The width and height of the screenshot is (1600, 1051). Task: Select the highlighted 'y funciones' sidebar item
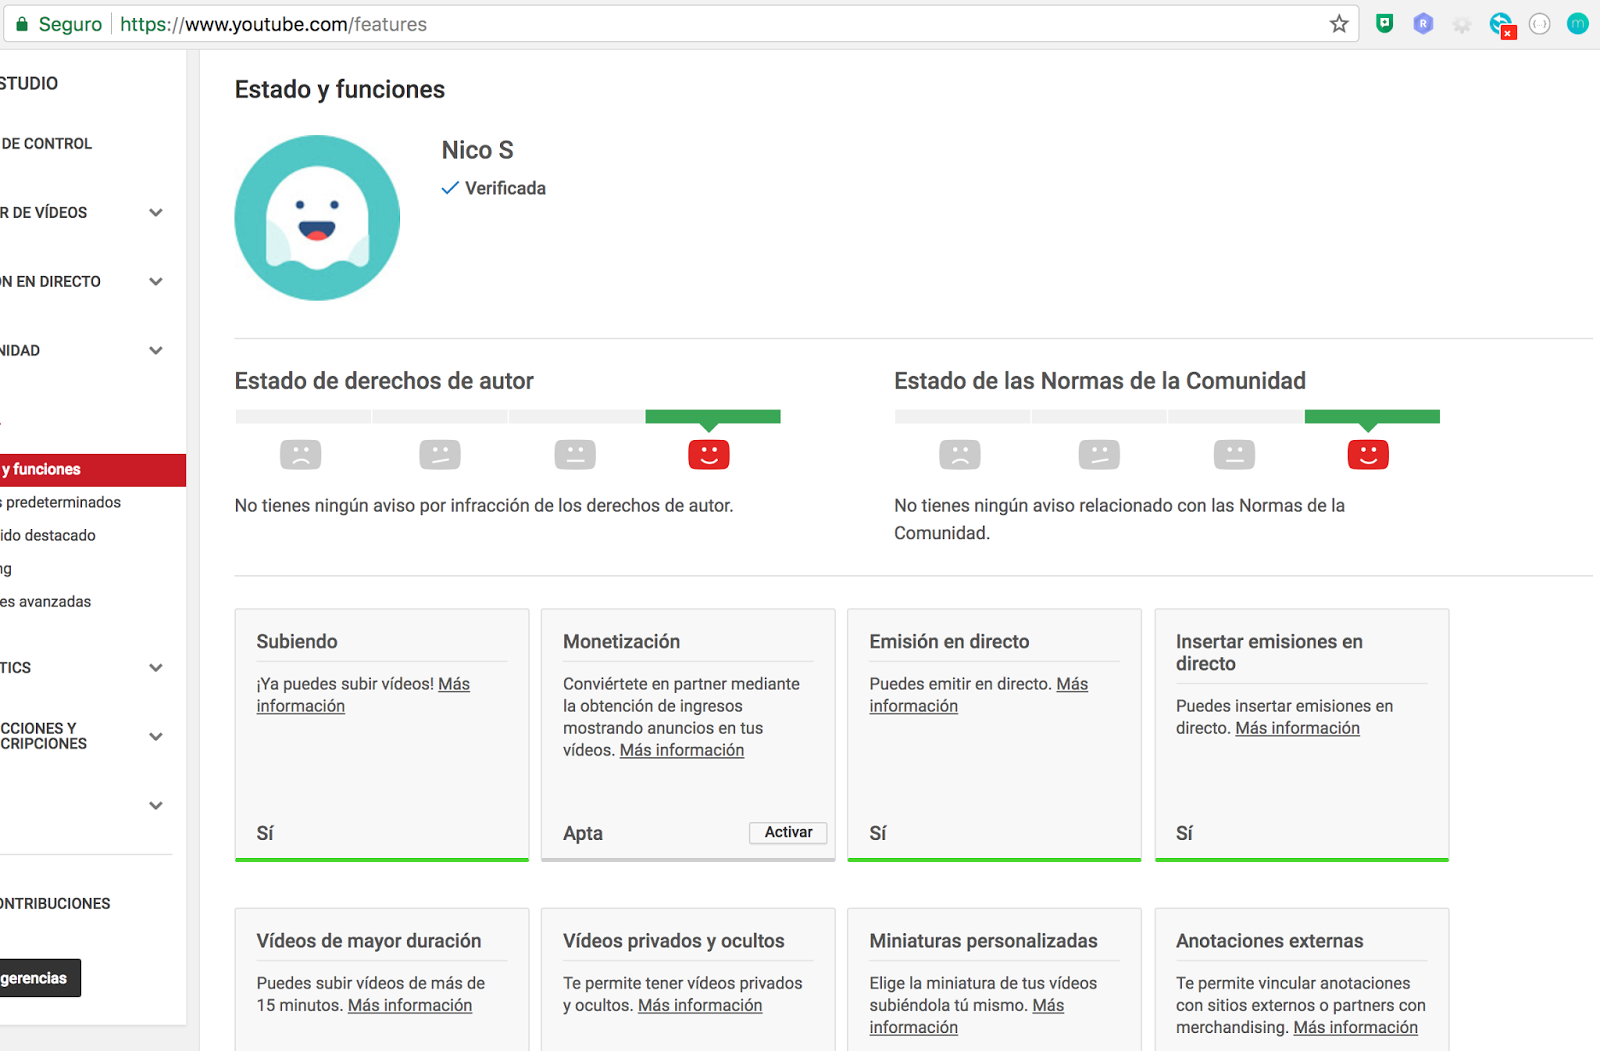point(93,470)
